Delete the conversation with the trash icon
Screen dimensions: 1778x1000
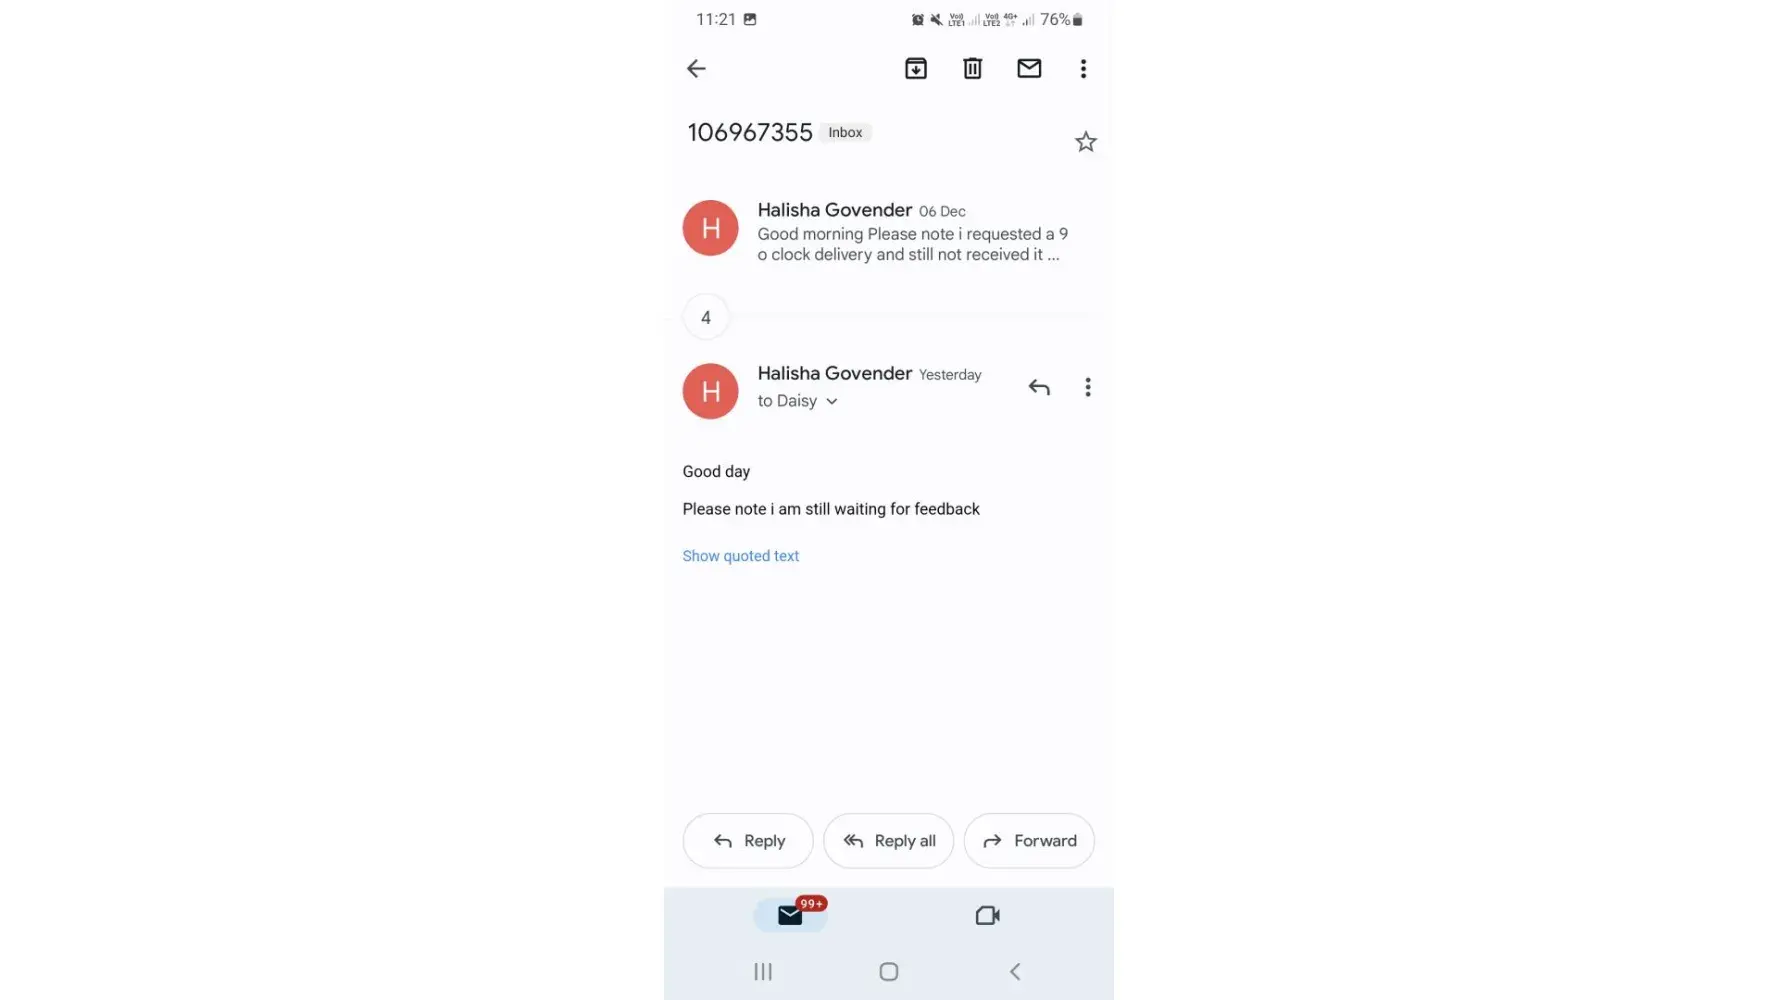972,68
